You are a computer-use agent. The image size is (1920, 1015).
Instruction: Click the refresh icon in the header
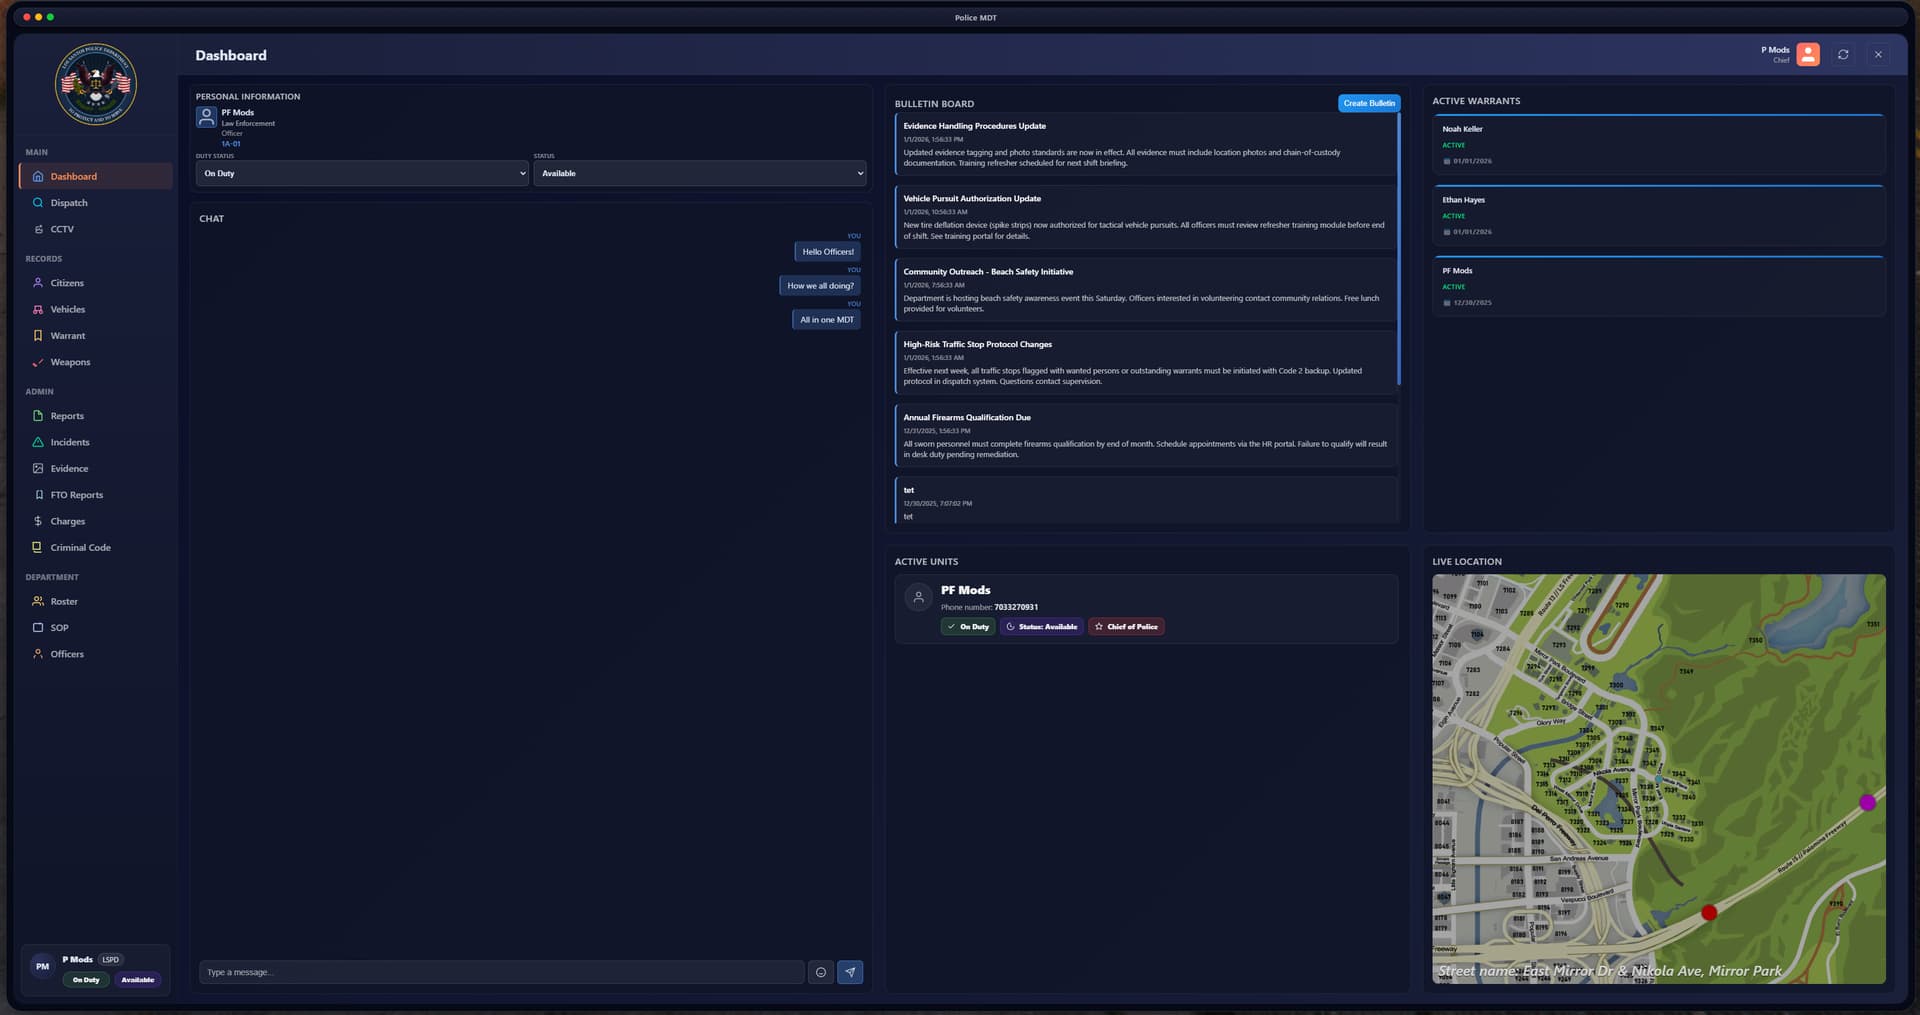[x=1843, y=55]
